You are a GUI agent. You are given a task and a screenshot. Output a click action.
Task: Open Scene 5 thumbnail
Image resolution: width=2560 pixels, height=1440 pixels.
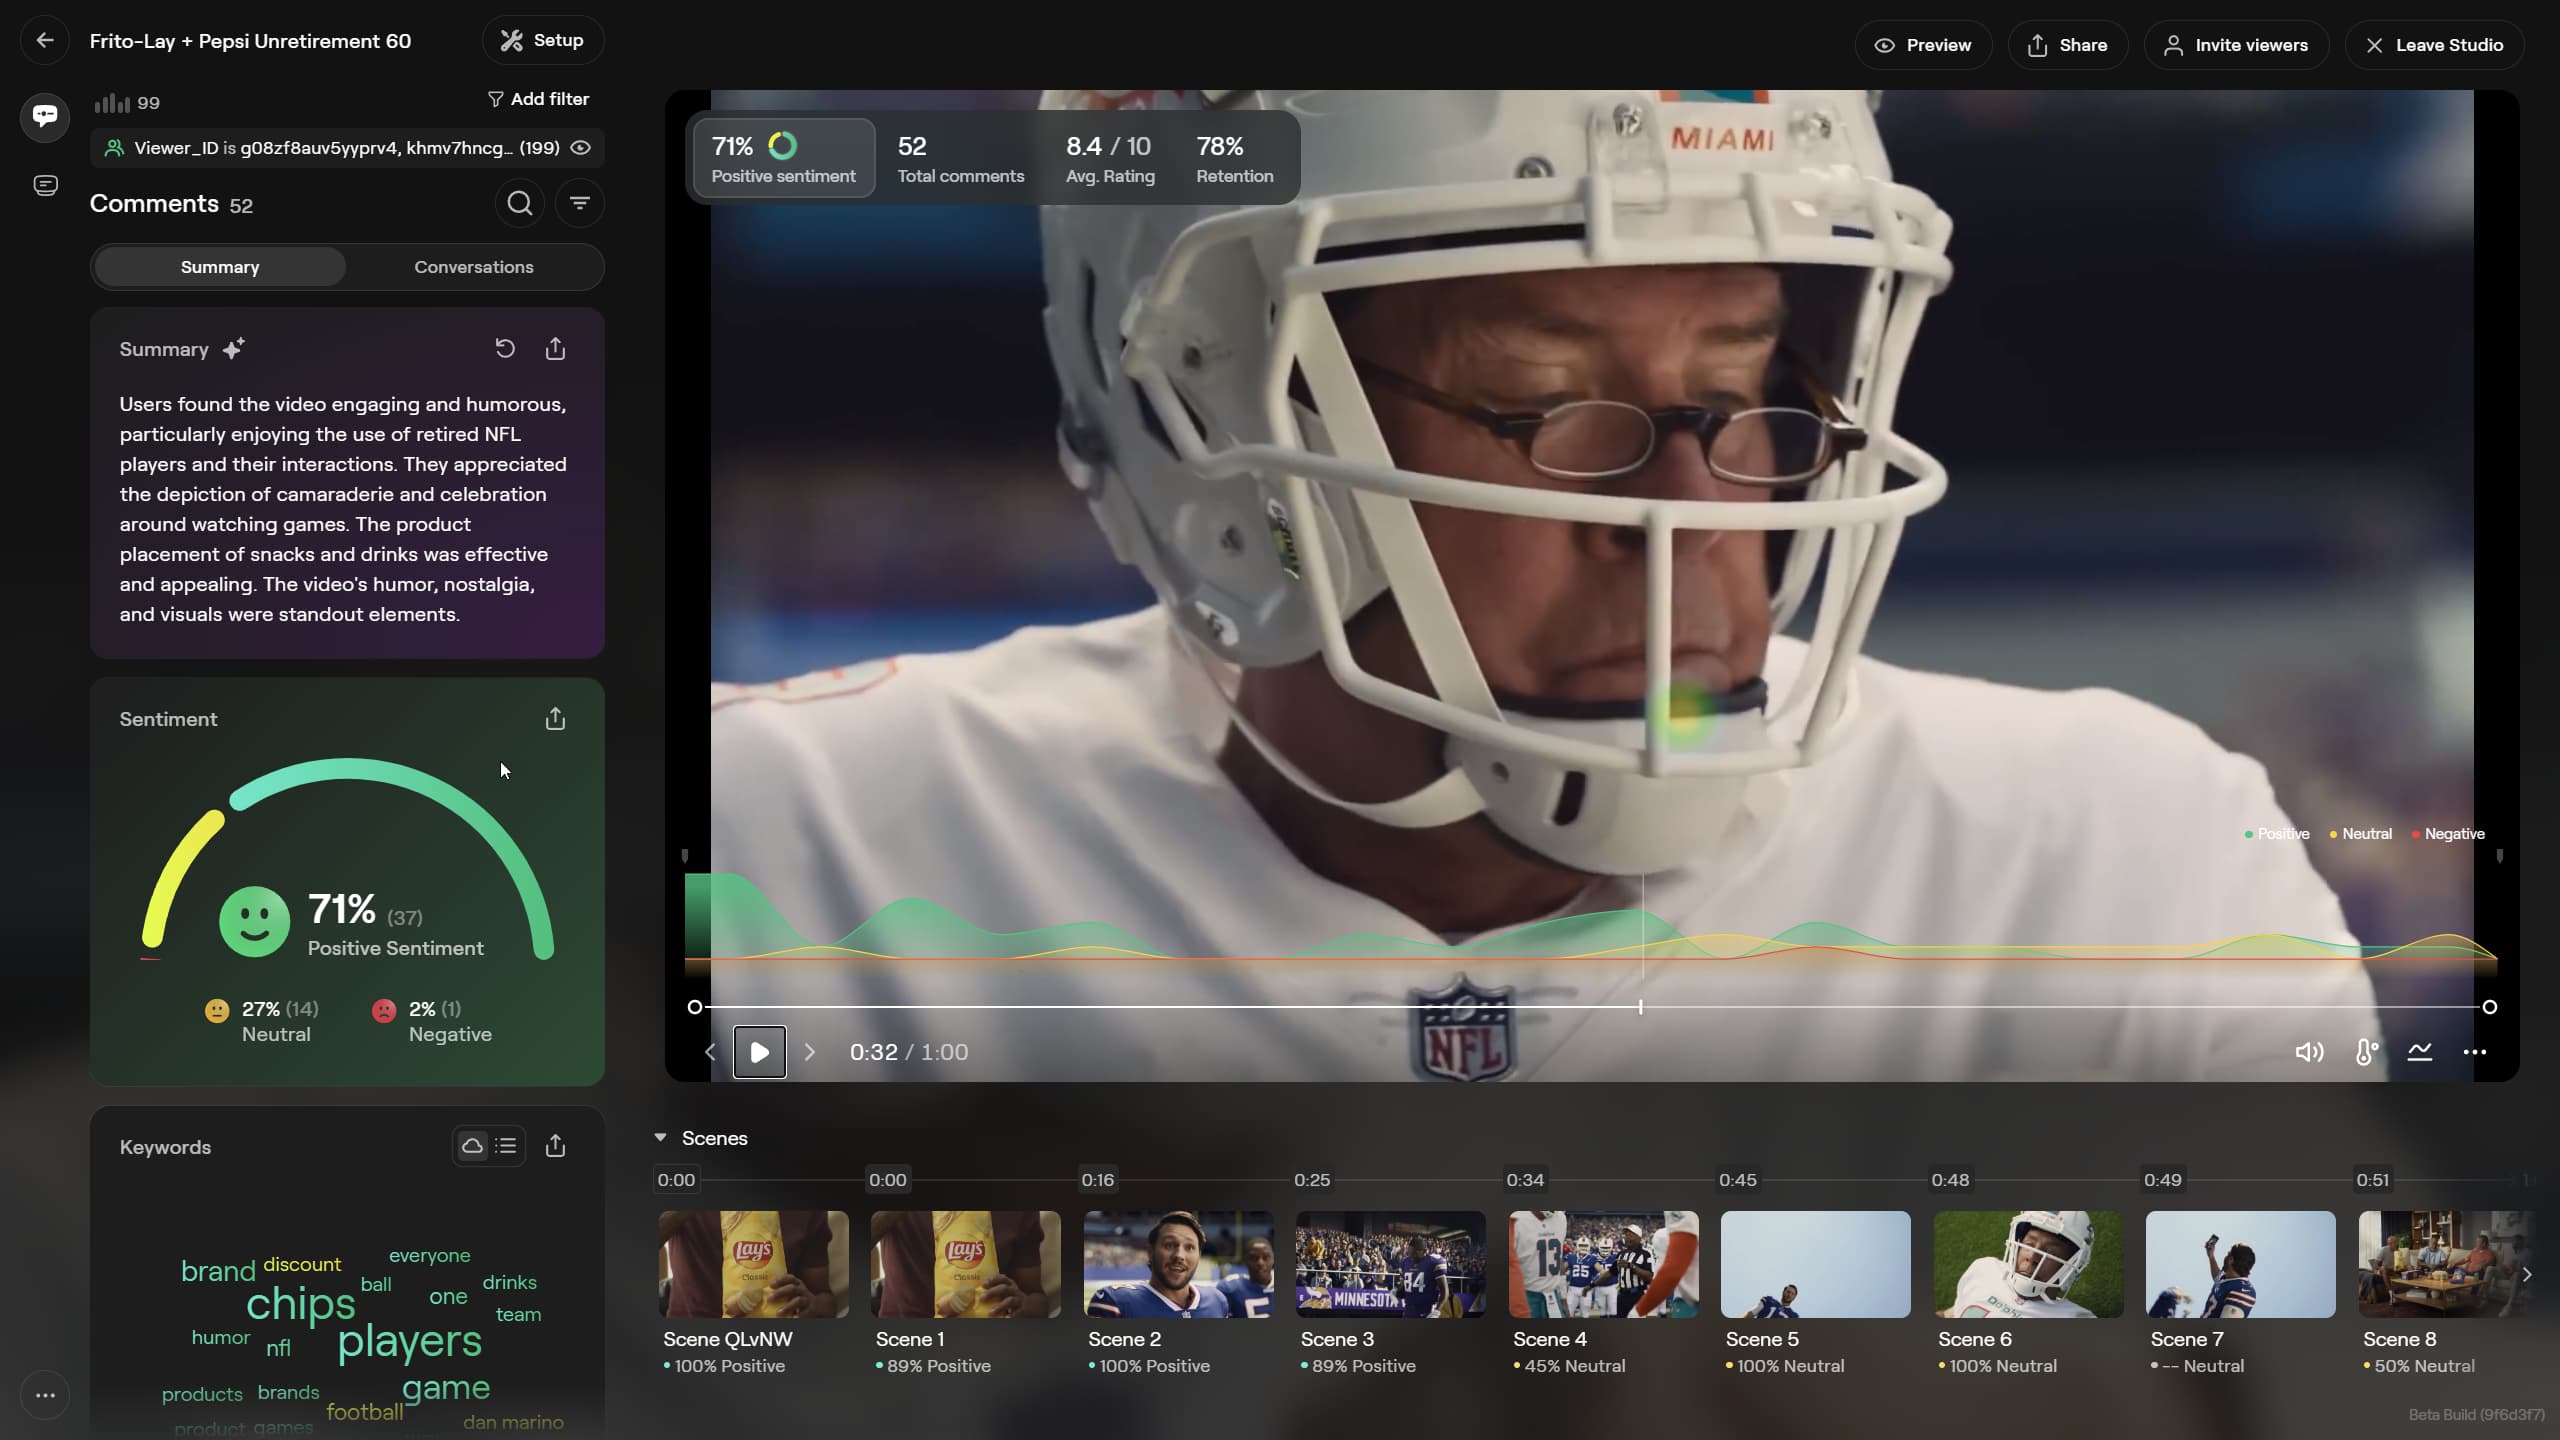pos(1816,1264)
